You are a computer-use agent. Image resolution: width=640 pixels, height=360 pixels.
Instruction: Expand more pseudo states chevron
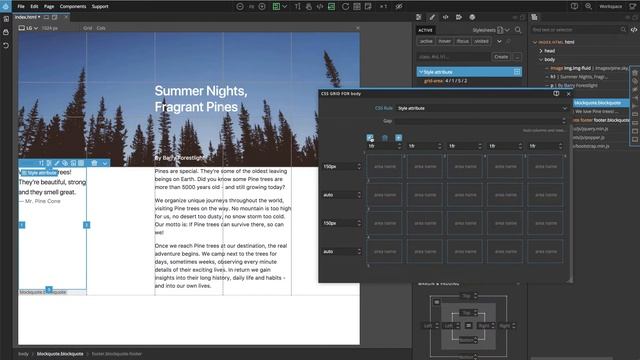tap(499, 41)
